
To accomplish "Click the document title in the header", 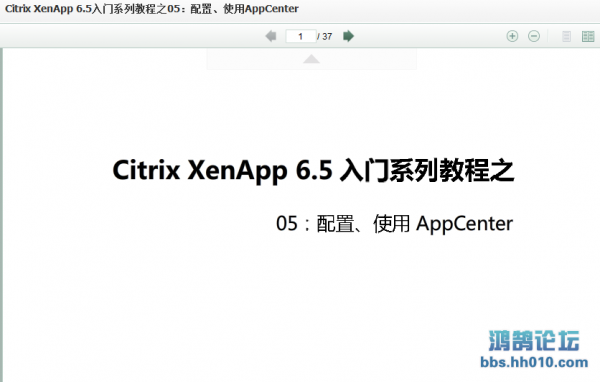I will coord(152,9).
